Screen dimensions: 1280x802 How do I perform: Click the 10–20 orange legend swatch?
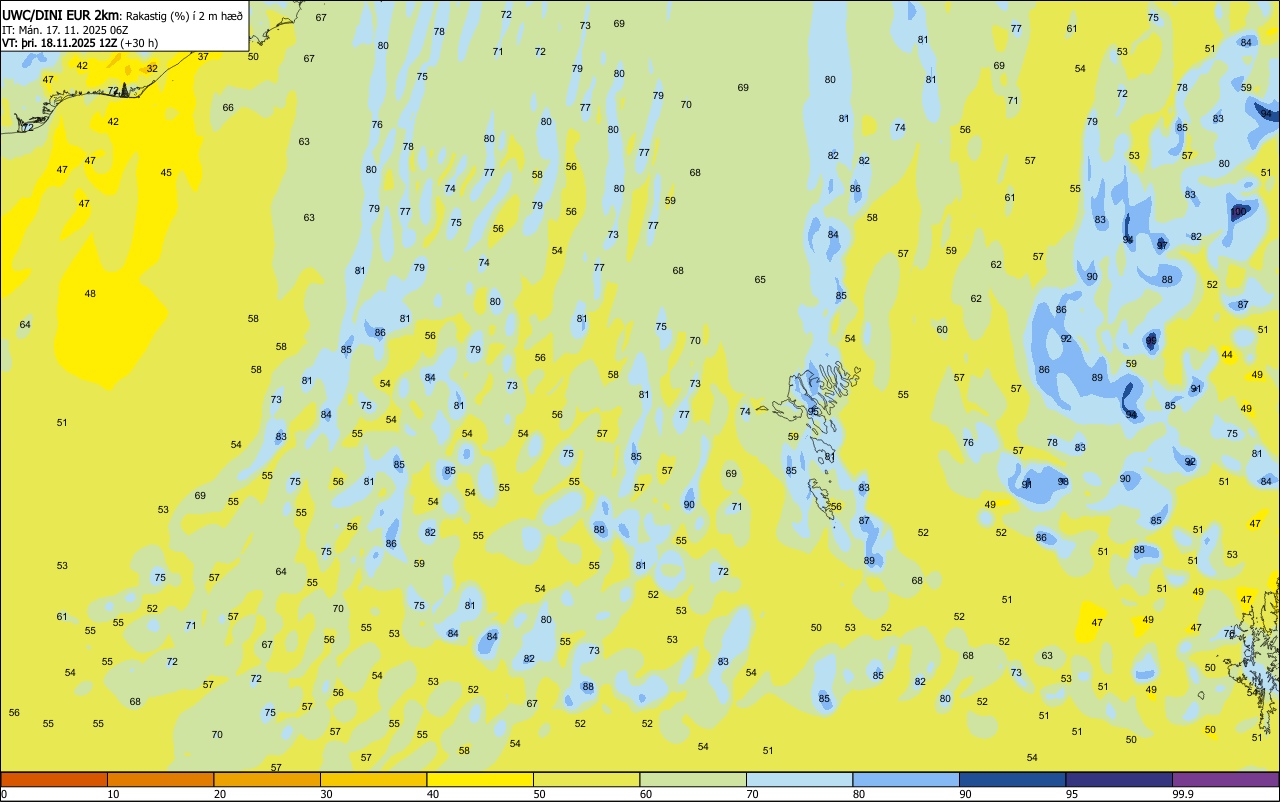[160, 779]
